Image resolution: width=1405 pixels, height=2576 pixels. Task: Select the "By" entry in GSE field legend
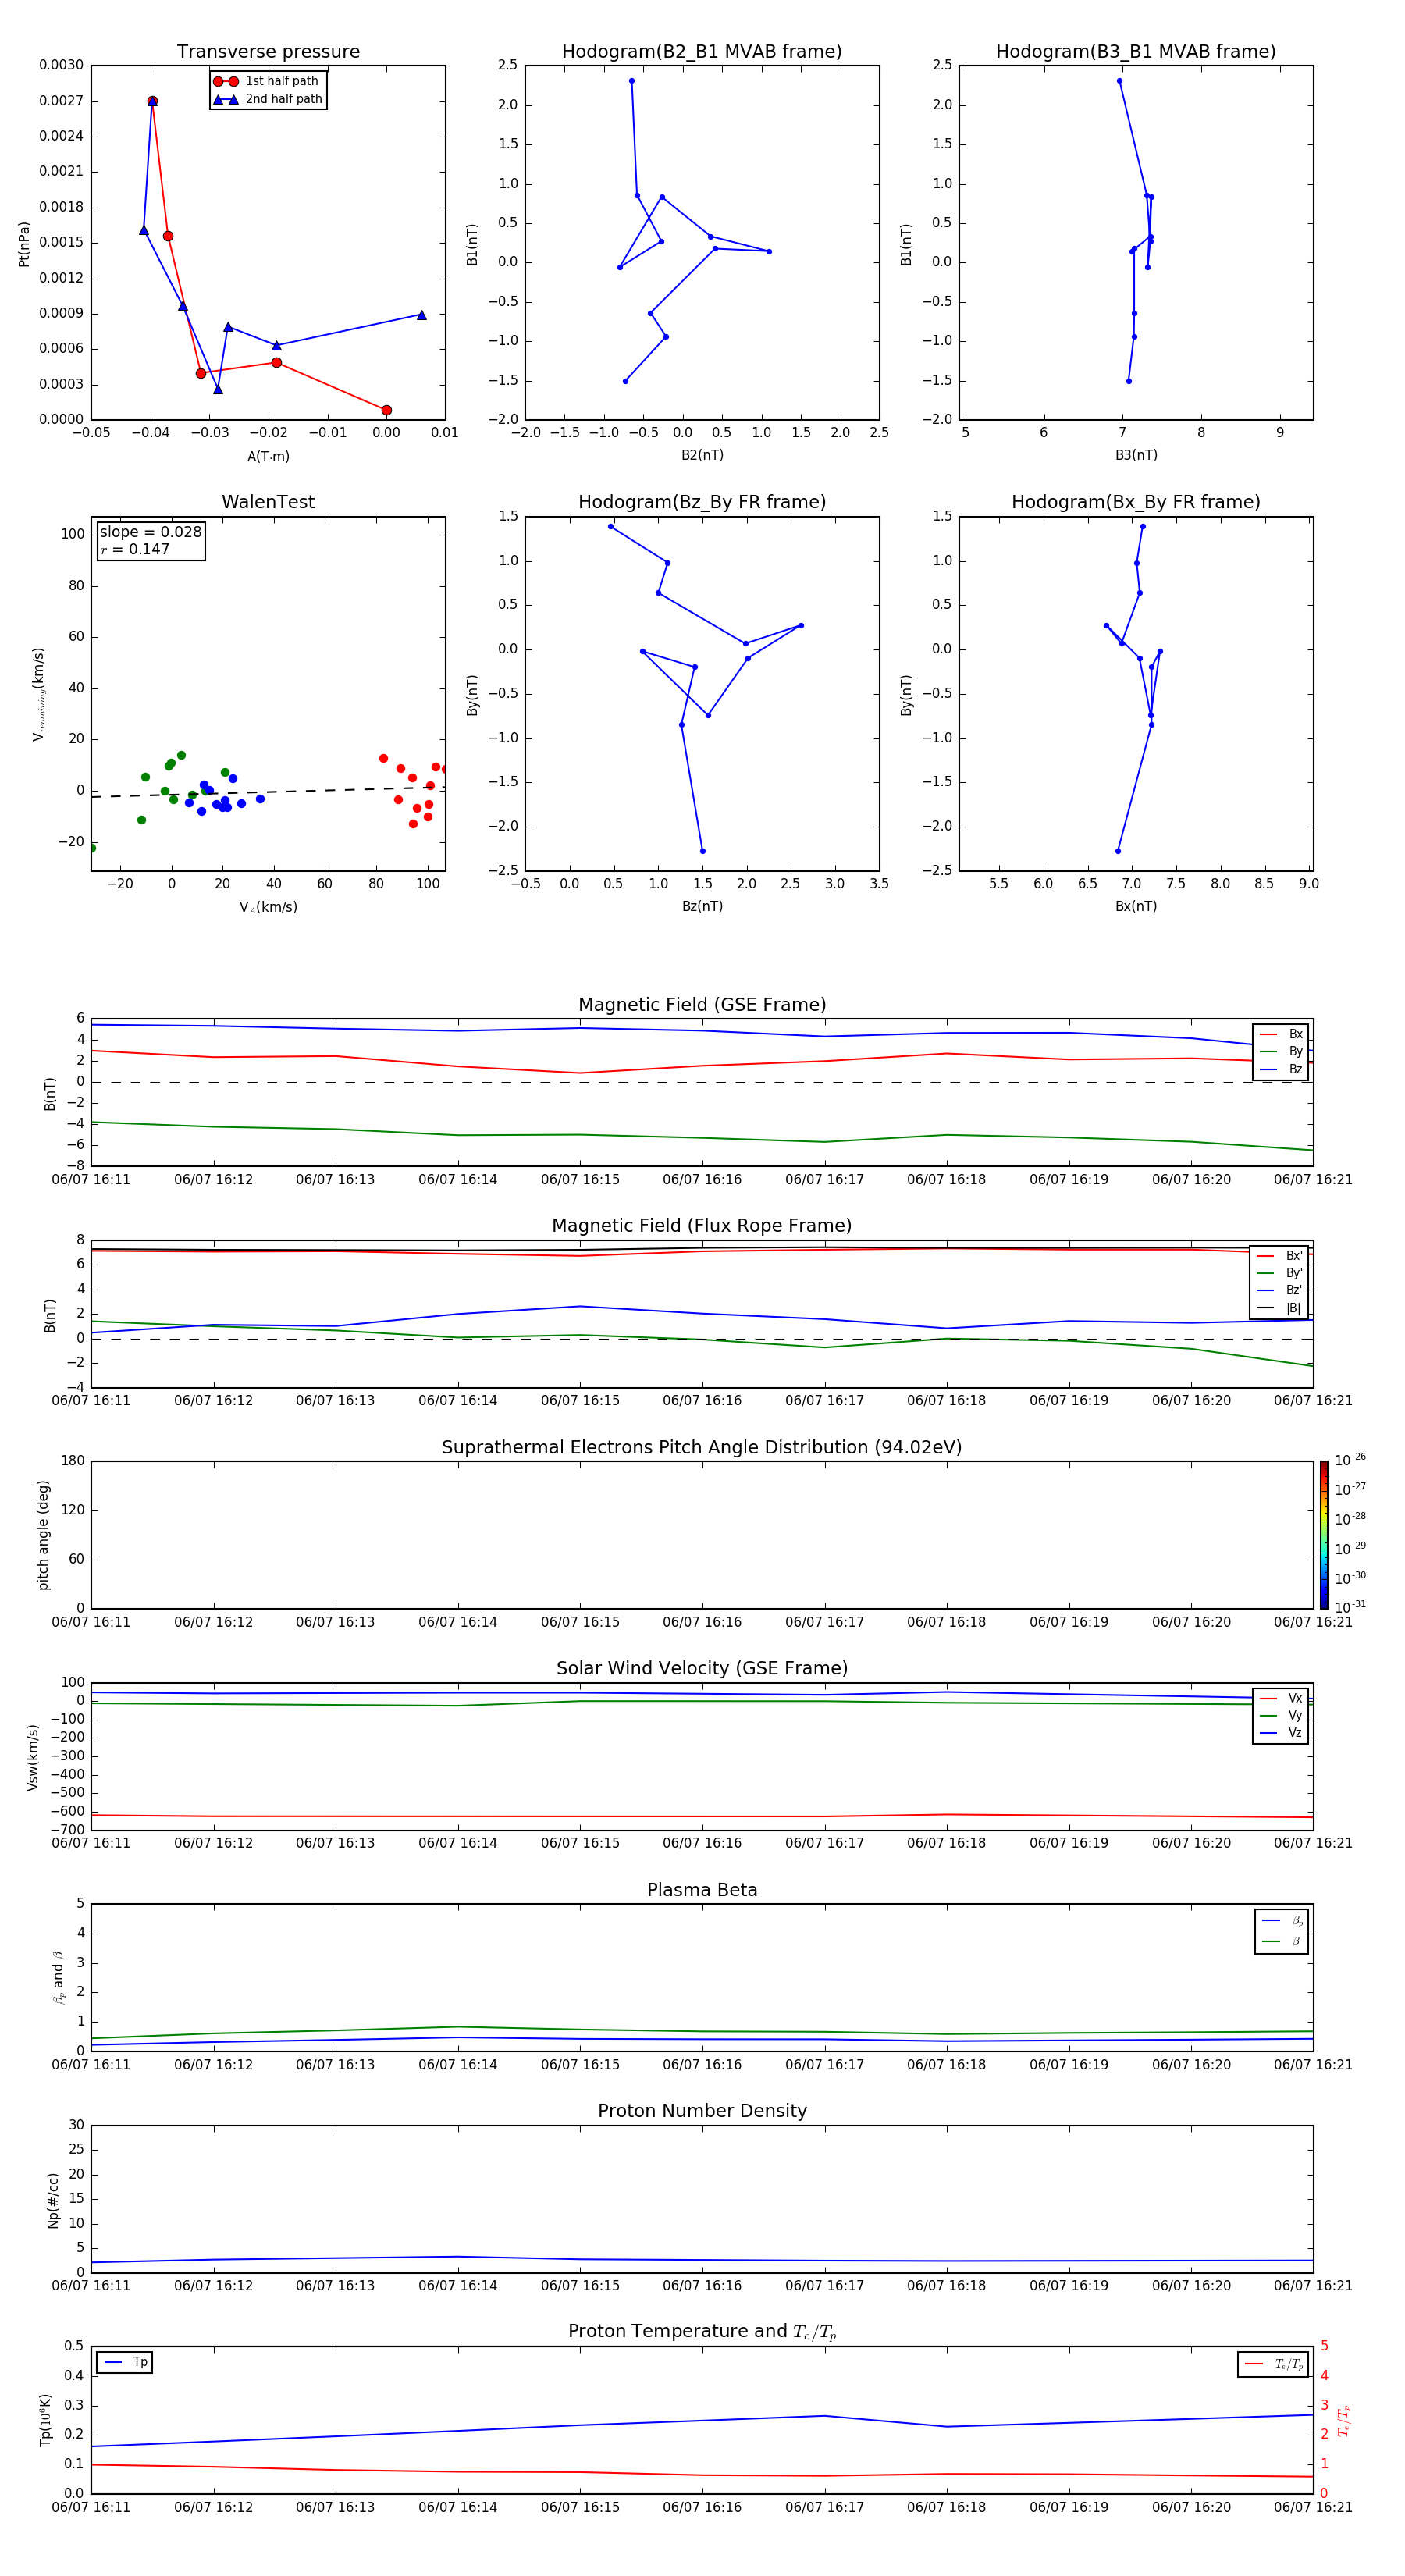(1281, 1051)
